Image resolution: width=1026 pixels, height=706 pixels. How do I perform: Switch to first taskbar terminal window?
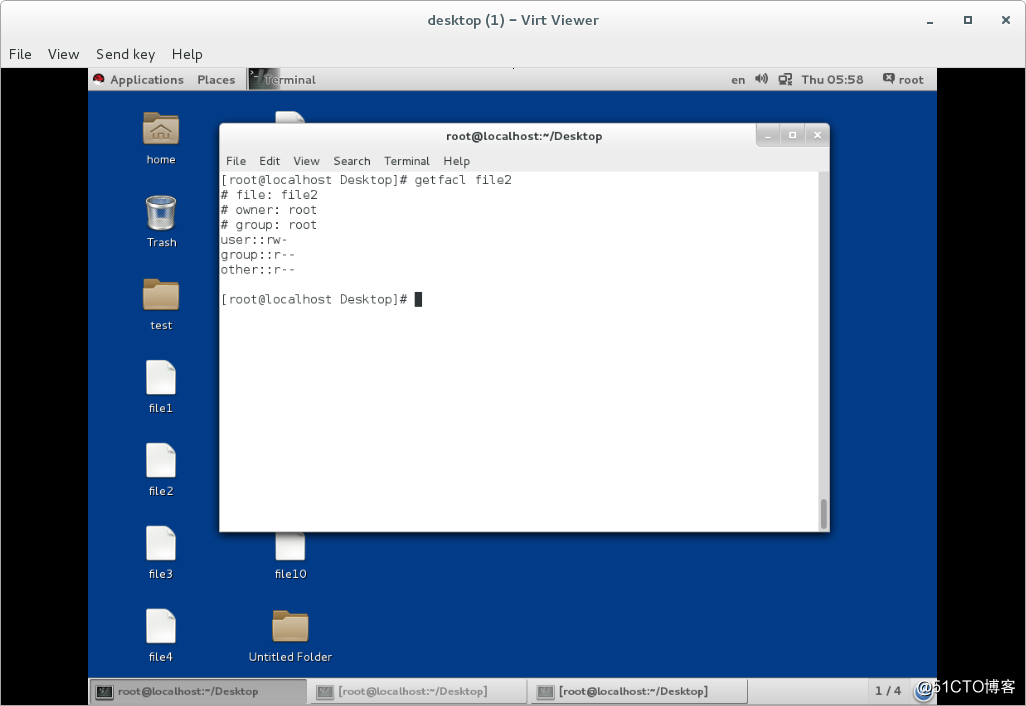[x=198, y=692]
